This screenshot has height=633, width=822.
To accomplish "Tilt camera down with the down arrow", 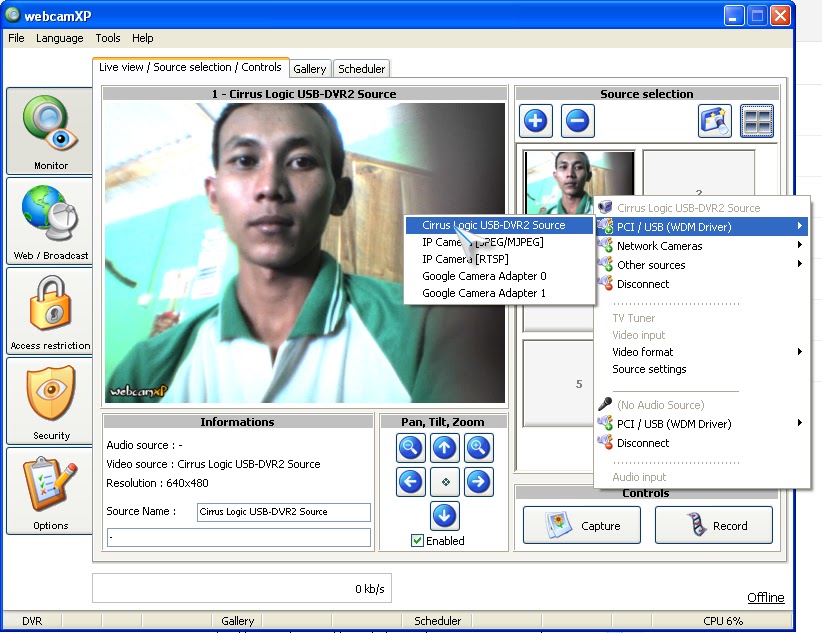I will (x=445, y=516).
